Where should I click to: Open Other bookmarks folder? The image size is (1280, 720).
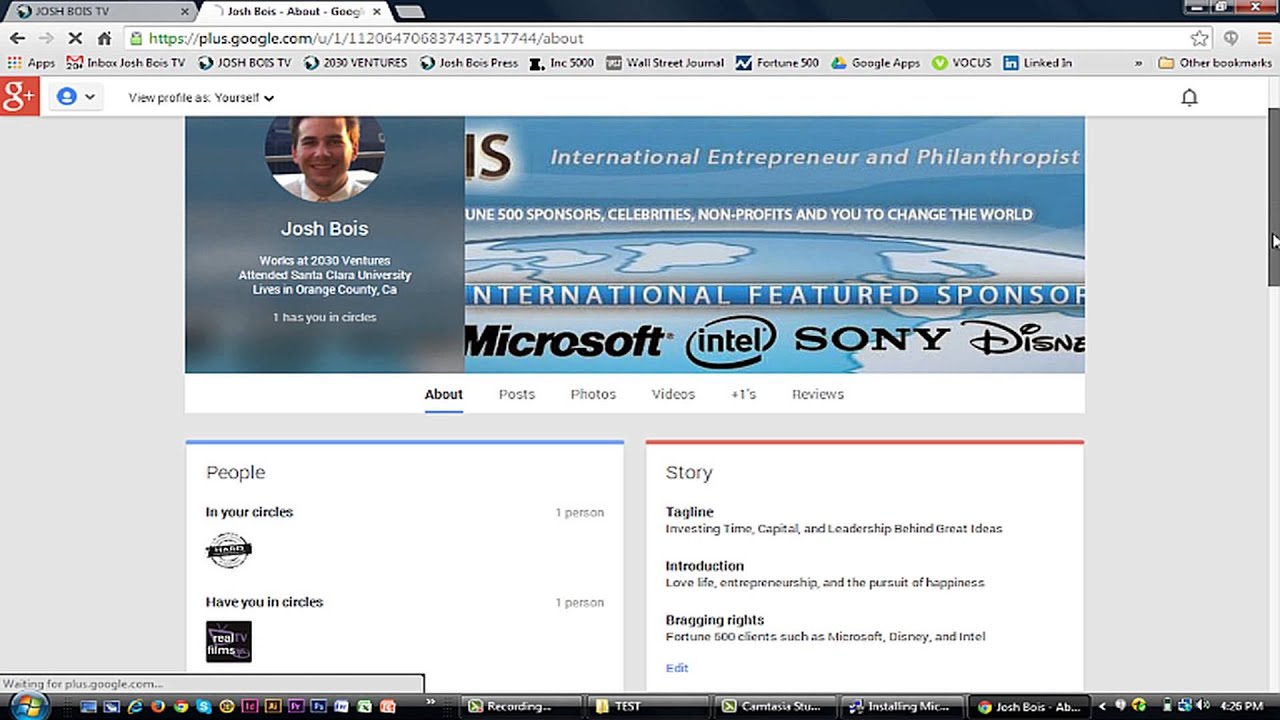pos(1214,62)
